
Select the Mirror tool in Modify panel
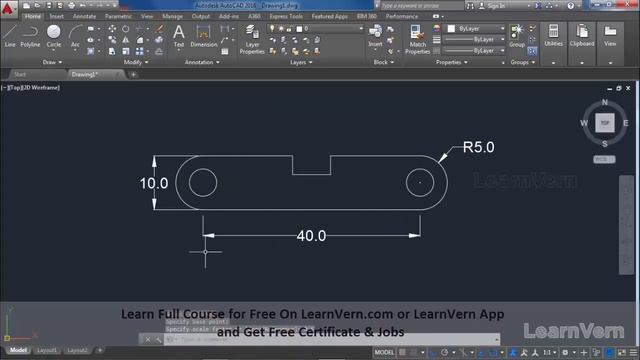click(126, 40)
